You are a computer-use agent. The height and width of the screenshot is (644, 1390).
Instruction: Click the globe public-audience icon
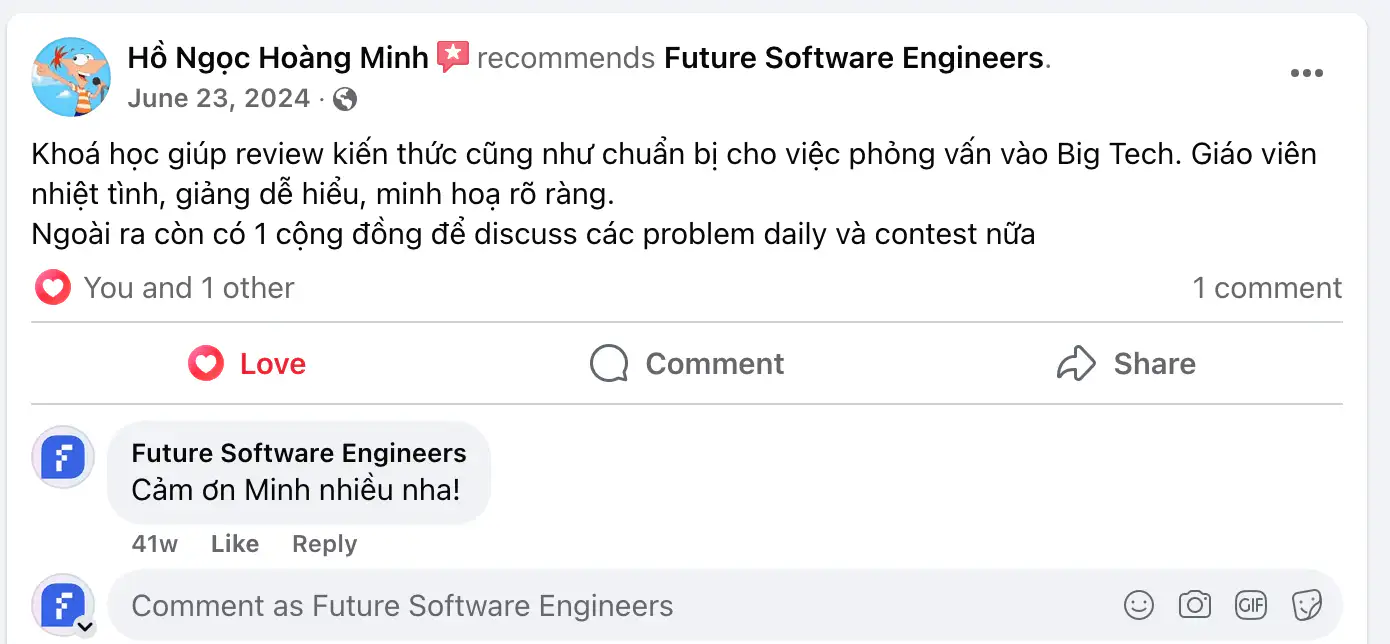click(x=345, y=99)
